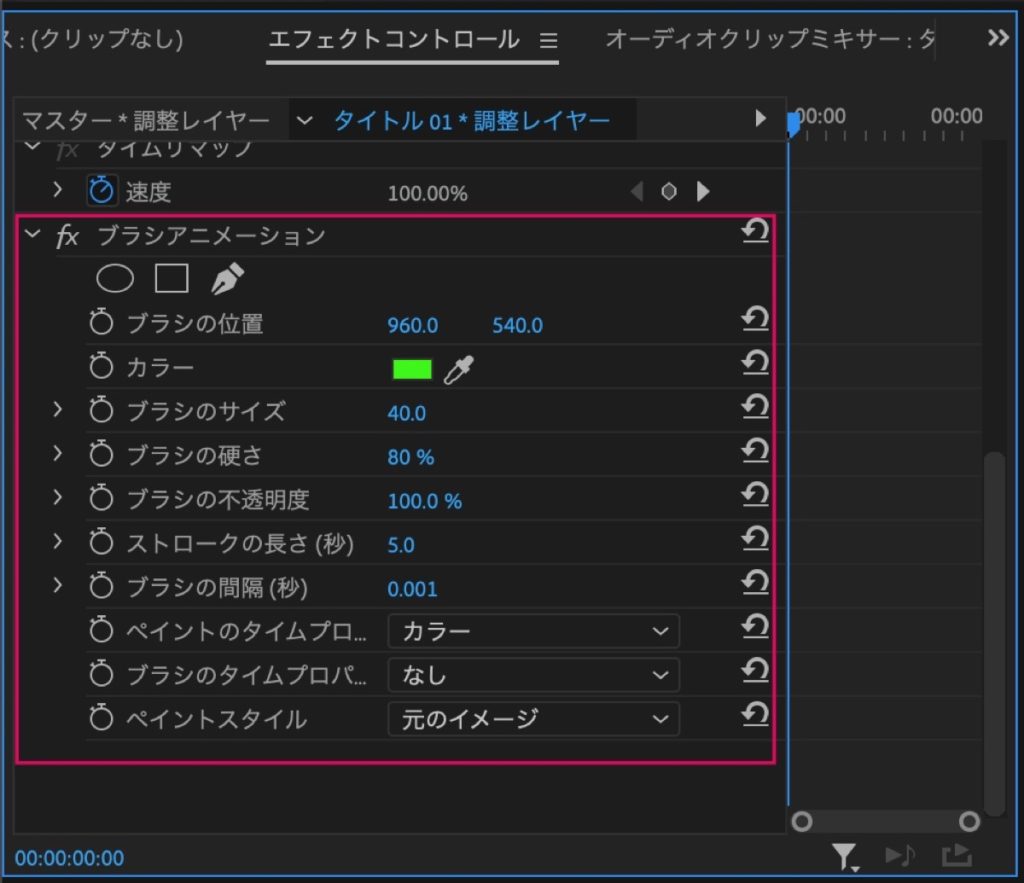
Task: Expand the ブラシの不透明度 property
Action: [57, 498]
